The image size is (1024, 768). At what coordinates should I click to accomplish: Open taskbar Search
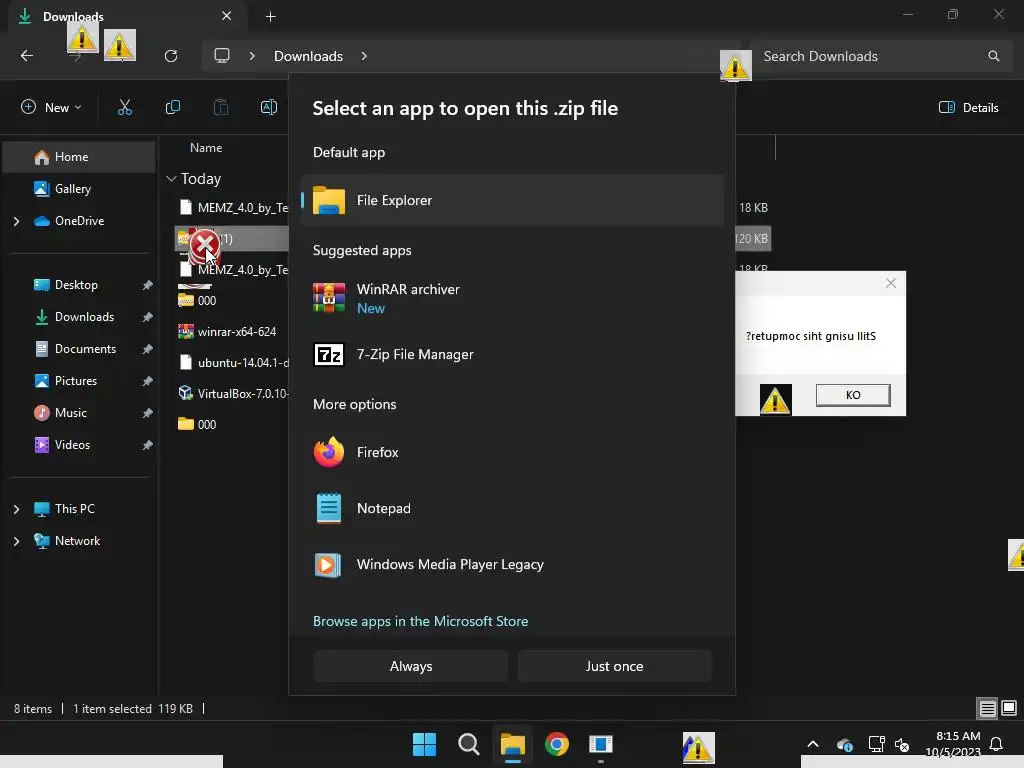coord(468,744)
